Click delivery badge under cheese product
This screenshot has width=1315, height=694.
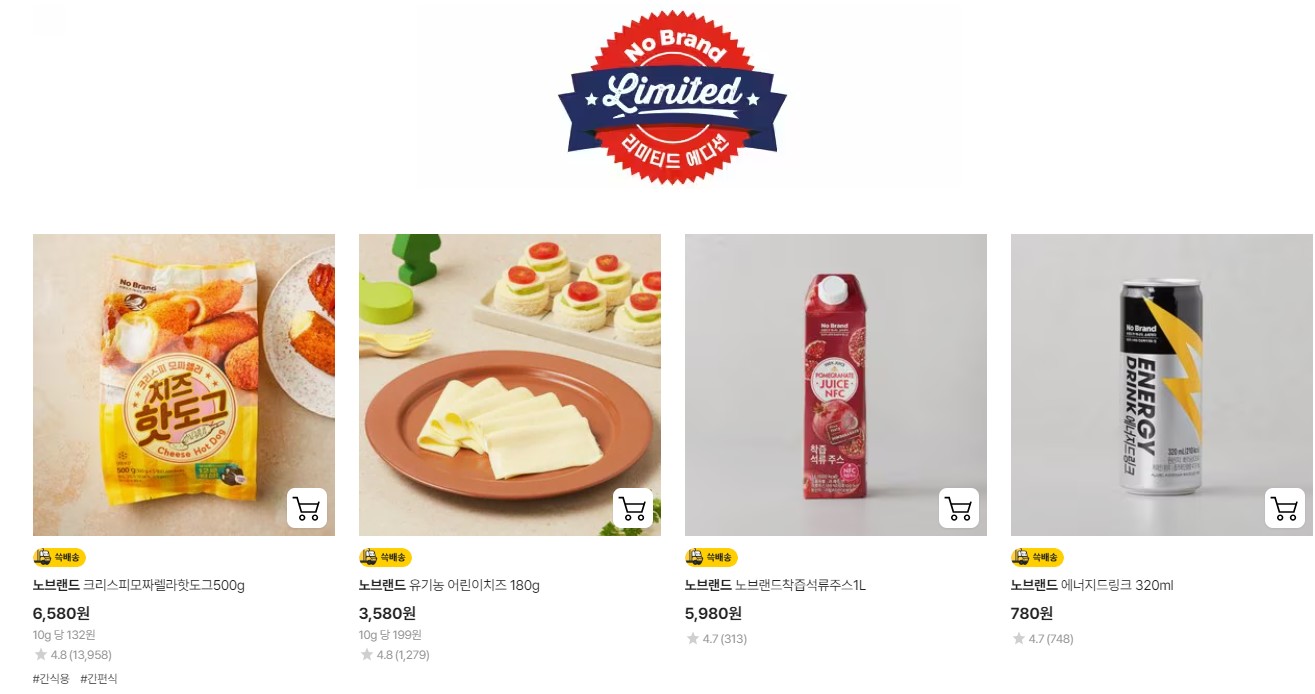pyautogui.click(x=385, y=557)
